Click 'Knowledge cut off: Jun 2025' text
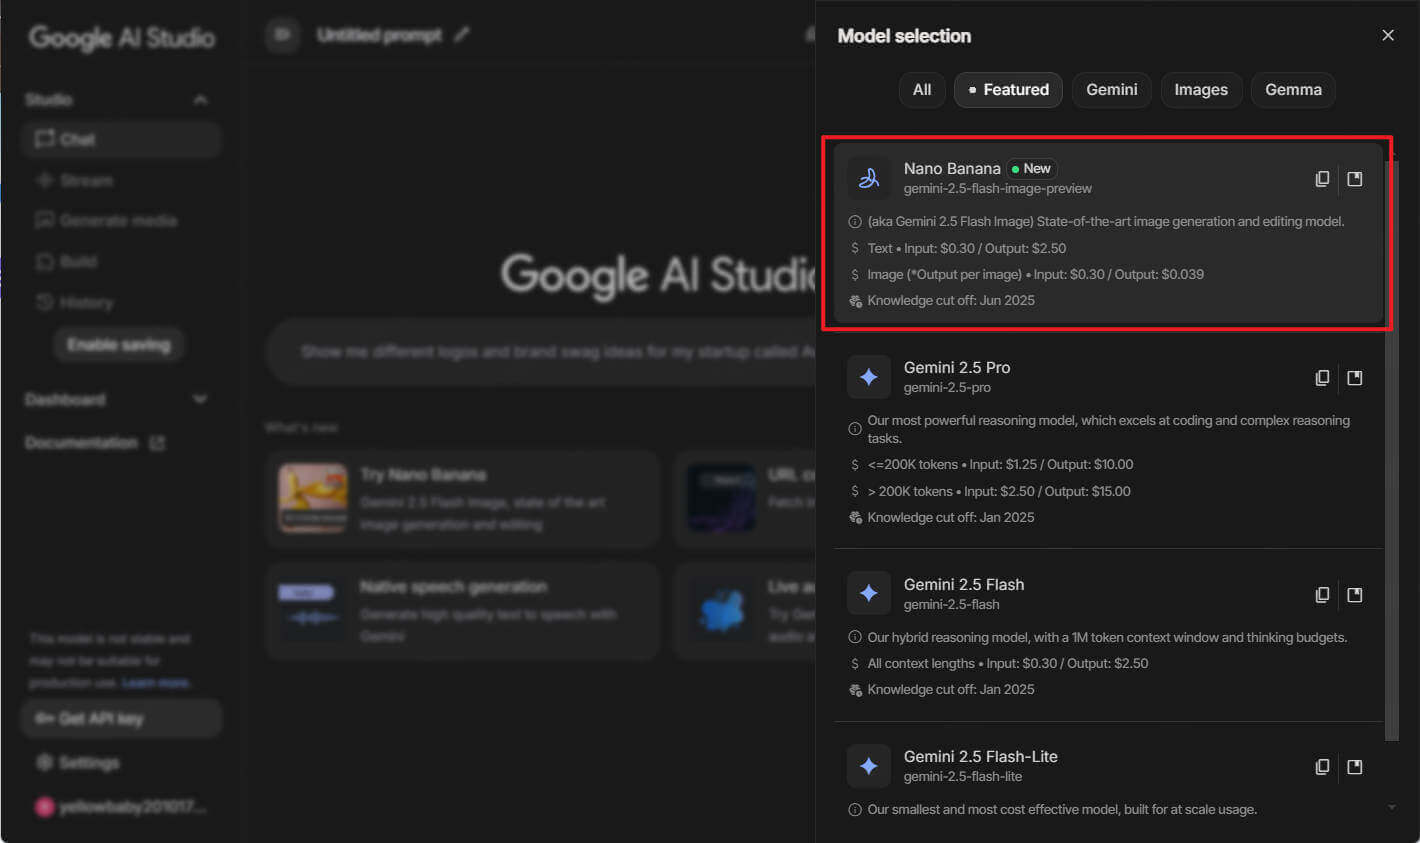 pyautogui.click(x=951, y=301)
